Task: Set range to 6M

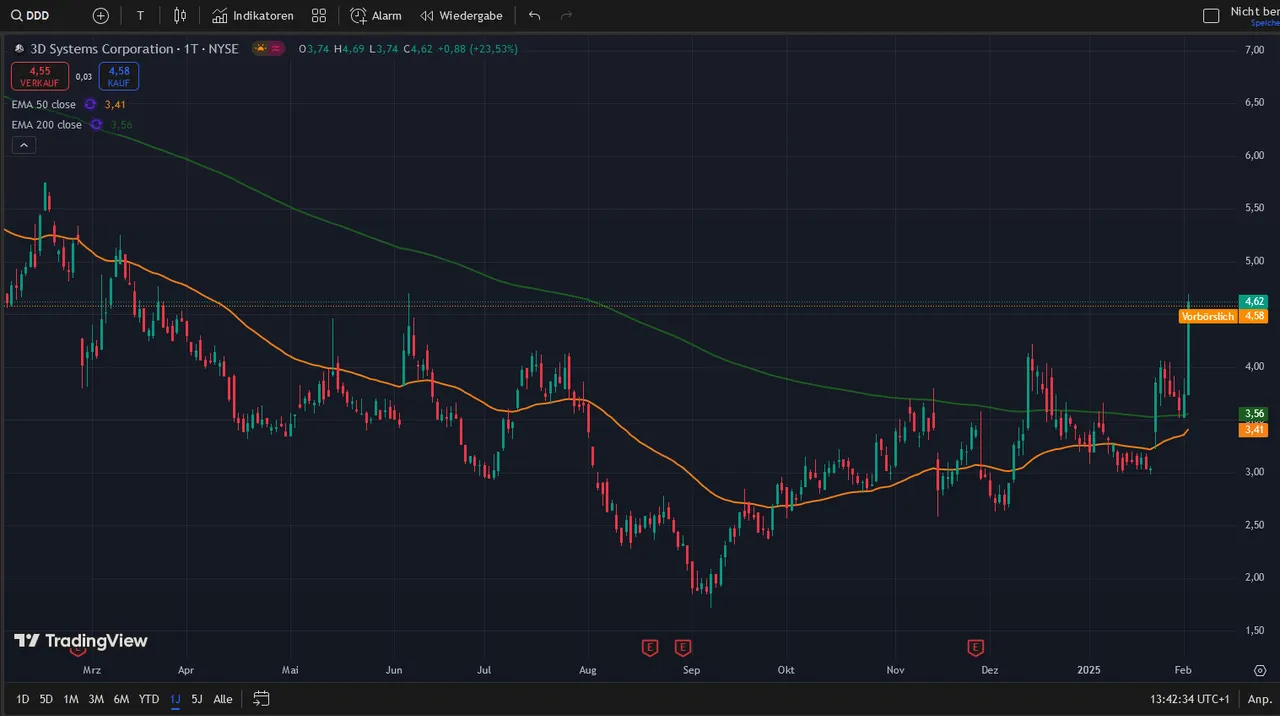Action: click(121, 699)
